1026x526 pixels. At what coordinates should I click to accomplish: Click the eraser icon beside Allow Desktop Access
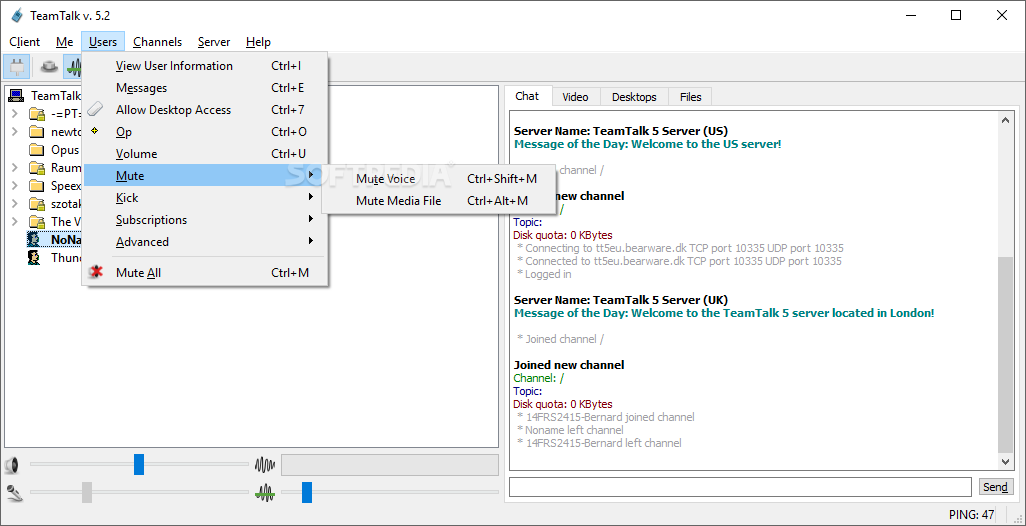[96, 109]
